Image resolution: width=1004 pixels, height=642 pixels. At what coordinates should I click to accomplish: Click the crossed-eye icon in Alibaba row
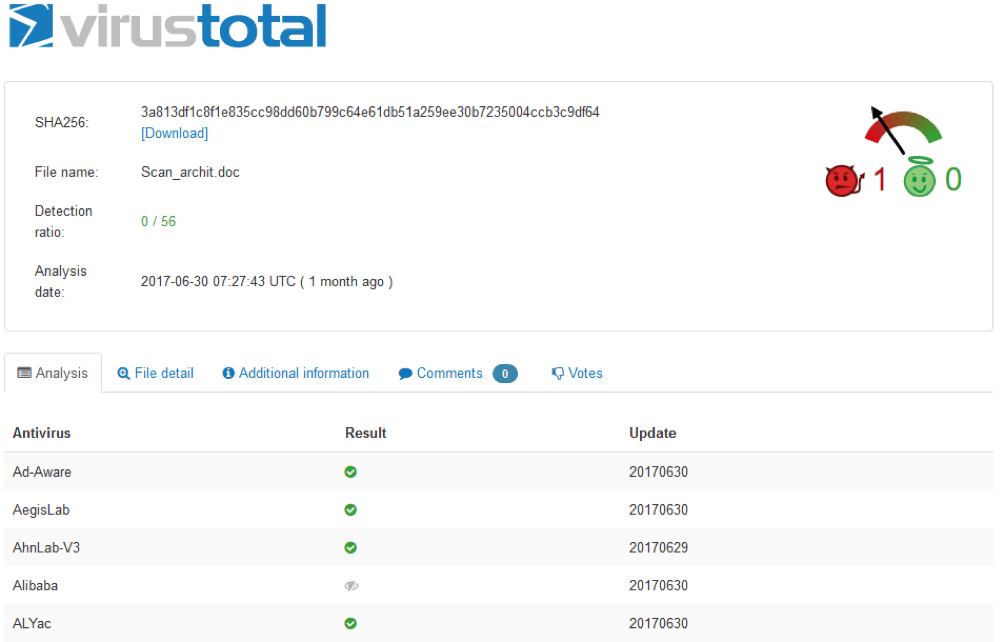(351, 586)
